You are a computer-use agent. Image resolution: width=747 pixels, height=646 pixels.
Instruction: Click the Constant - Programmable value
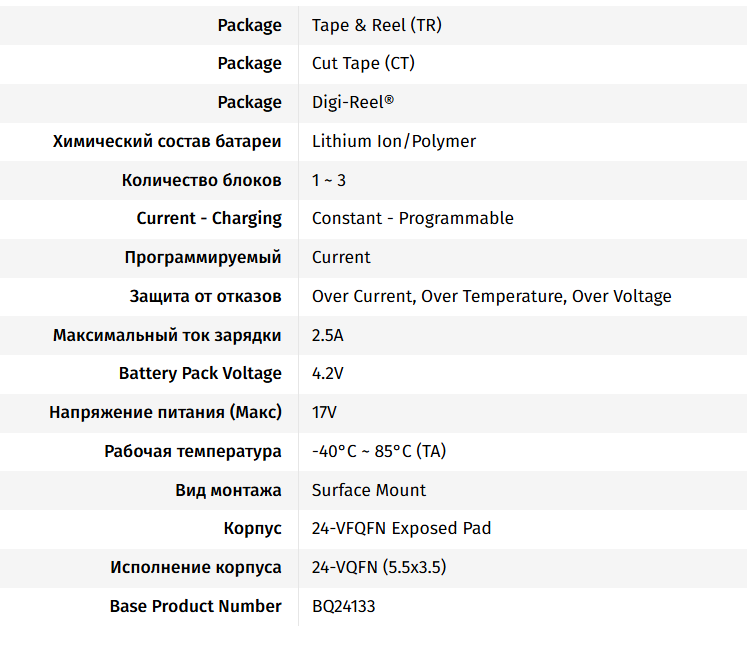pyautogui.click(x=412, y=218)
